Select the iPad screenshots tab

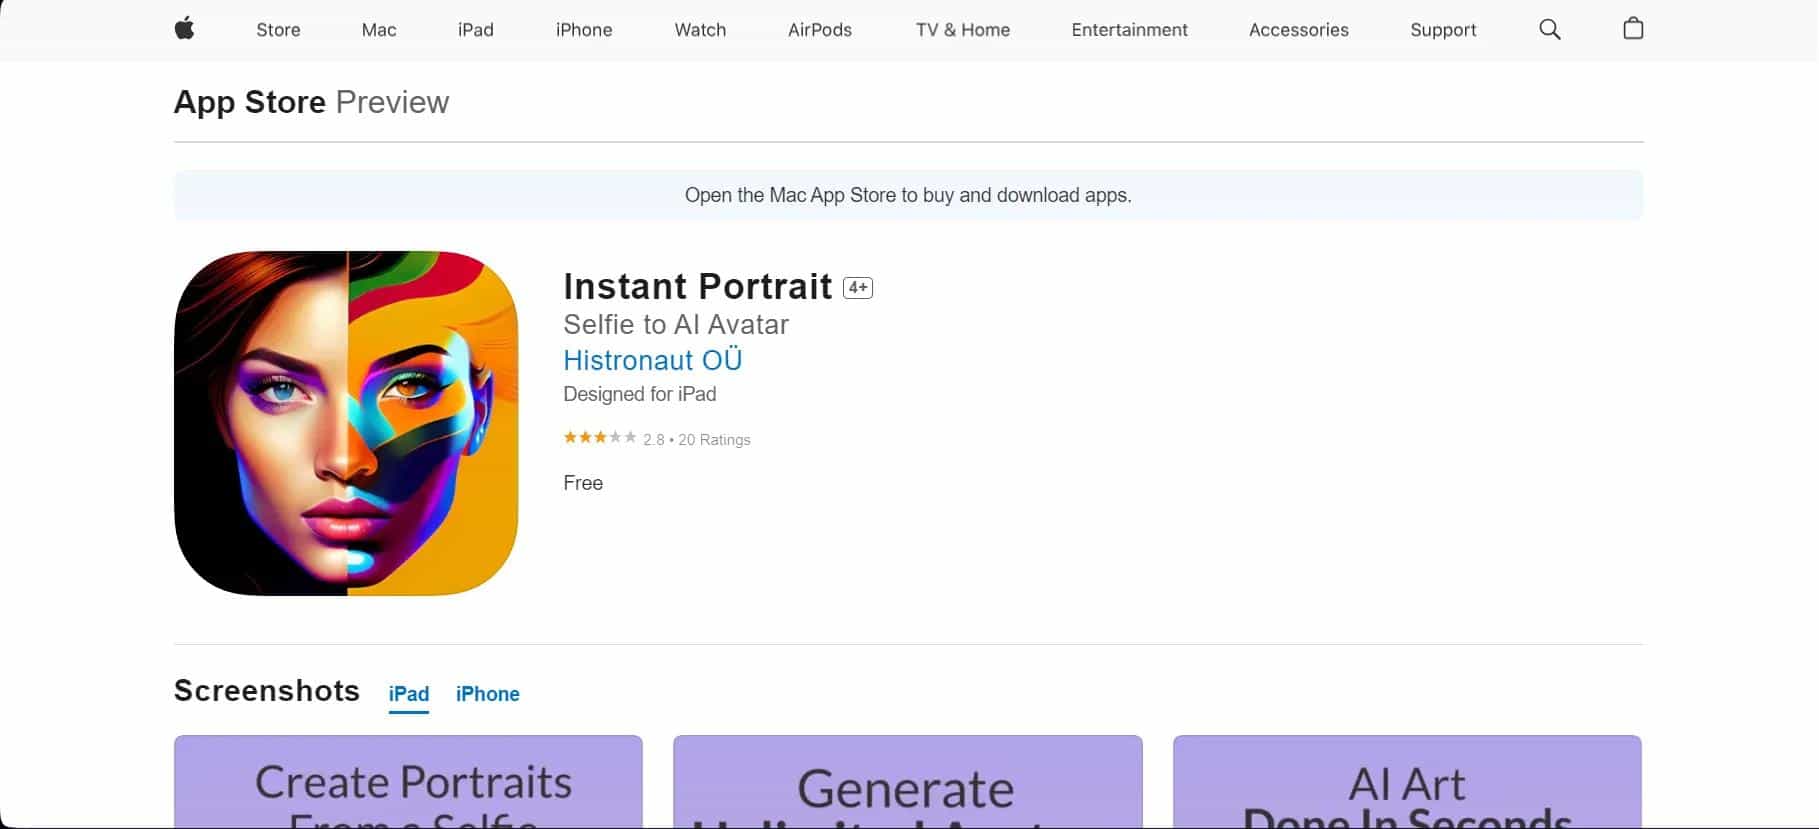[x=408, y=694]
